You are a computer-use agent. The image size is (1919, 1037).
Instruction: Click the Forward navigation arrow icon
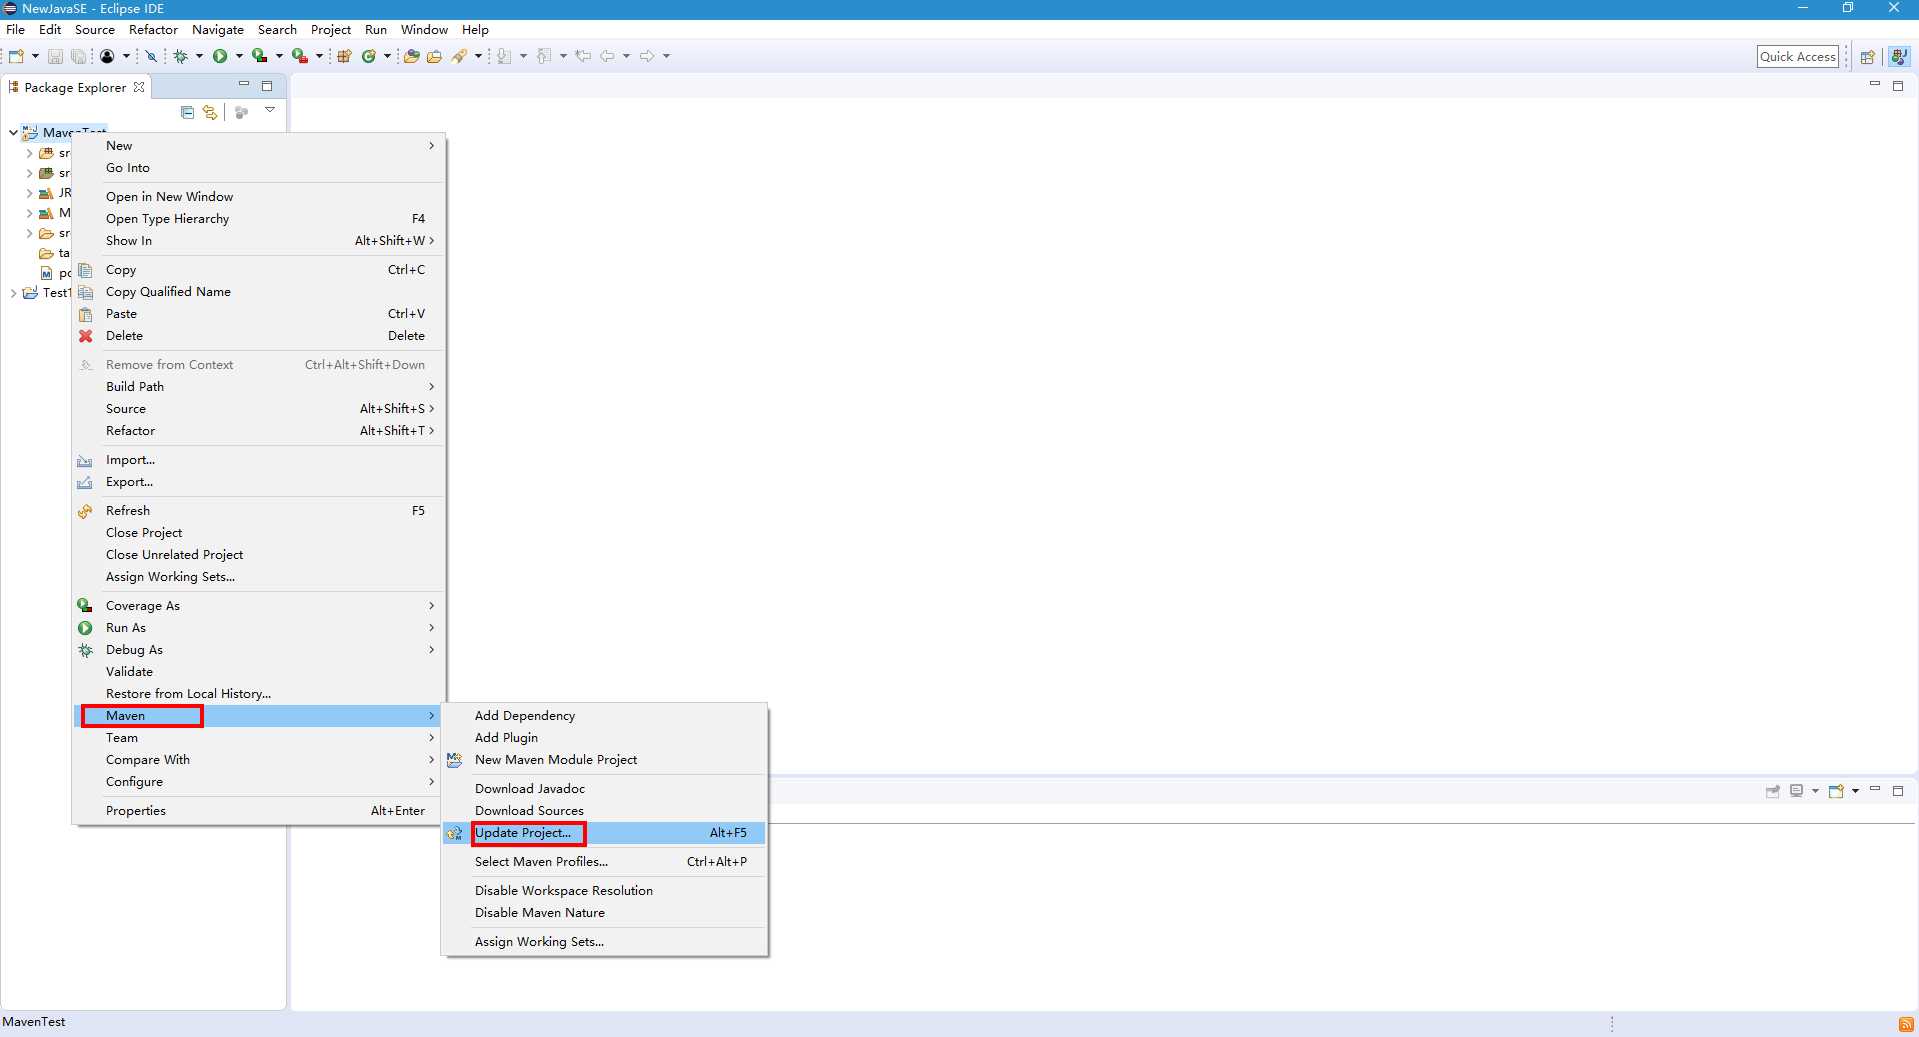(x=647, y=56)
